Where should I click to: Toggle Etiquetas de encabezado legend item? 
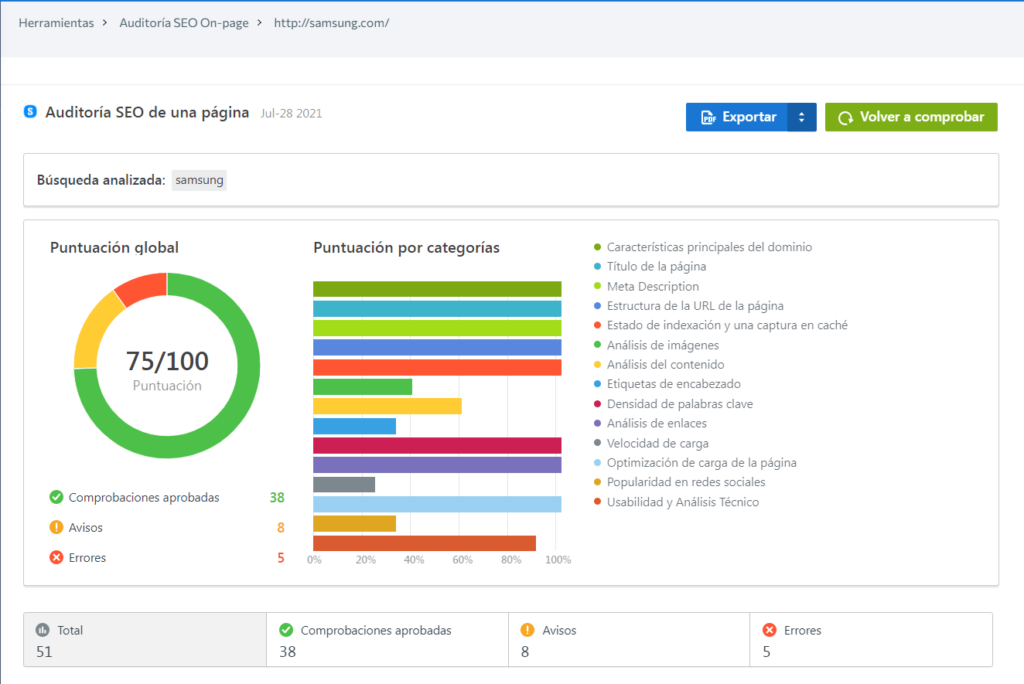pos(667,384)
